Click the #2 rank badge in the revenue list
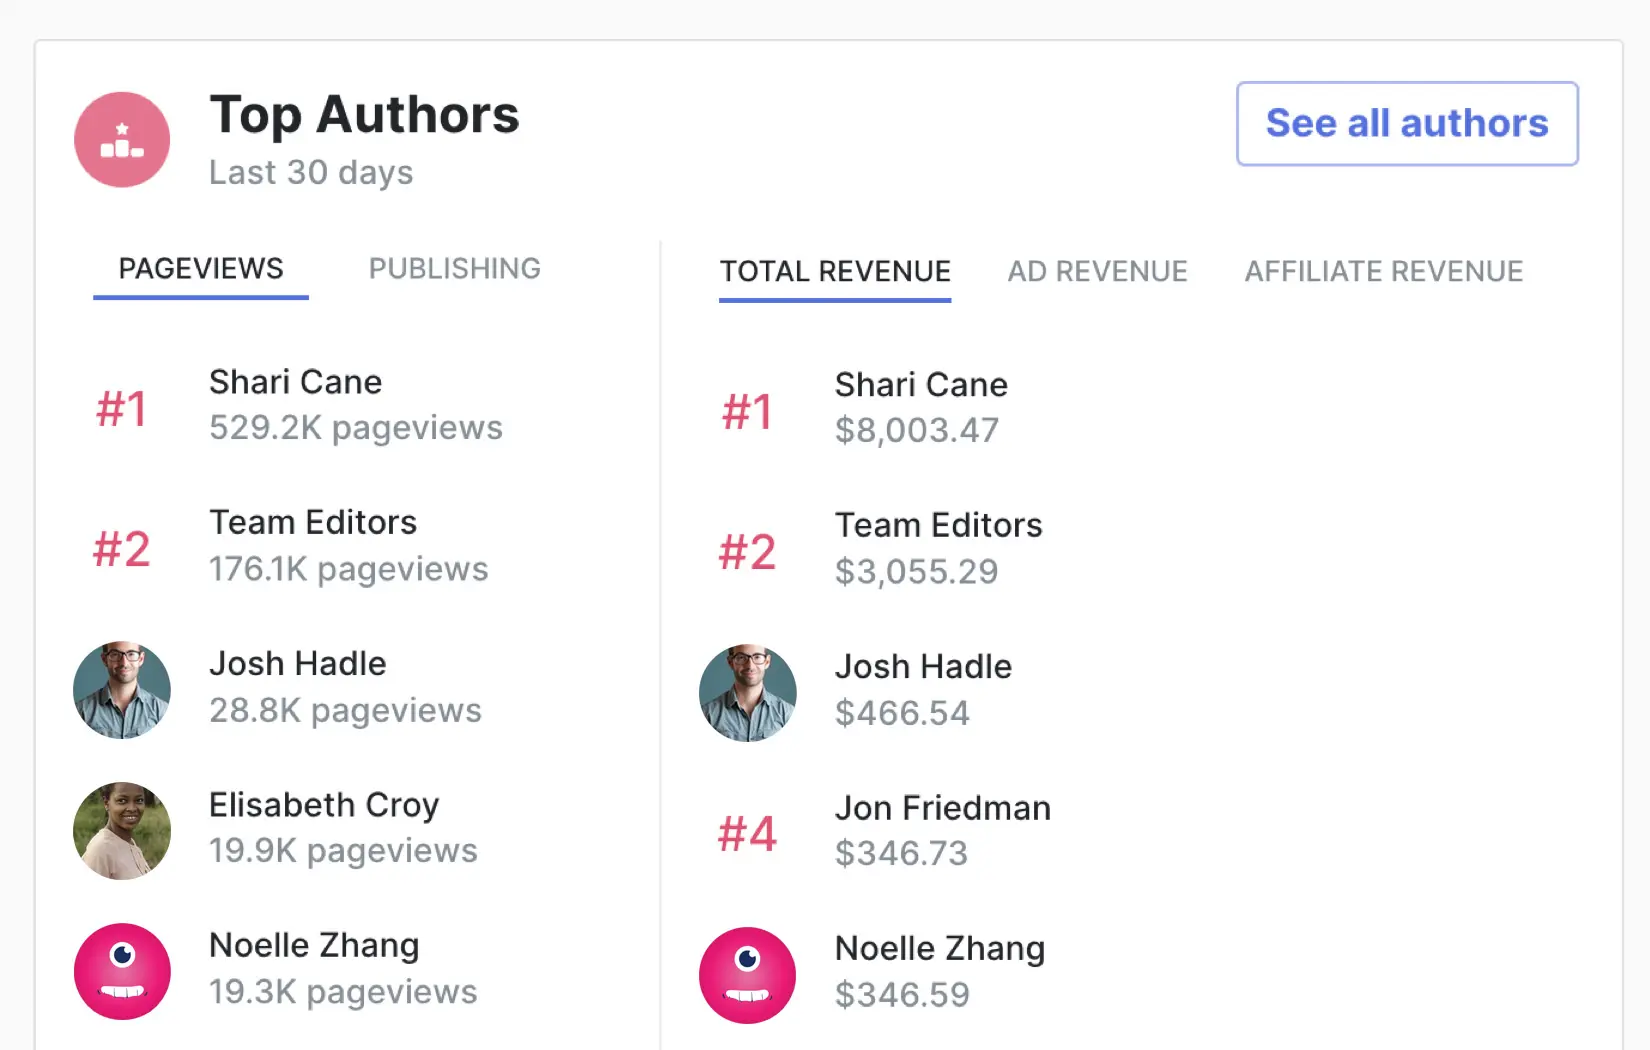The image size is (1650, 1050). point(747,552)
